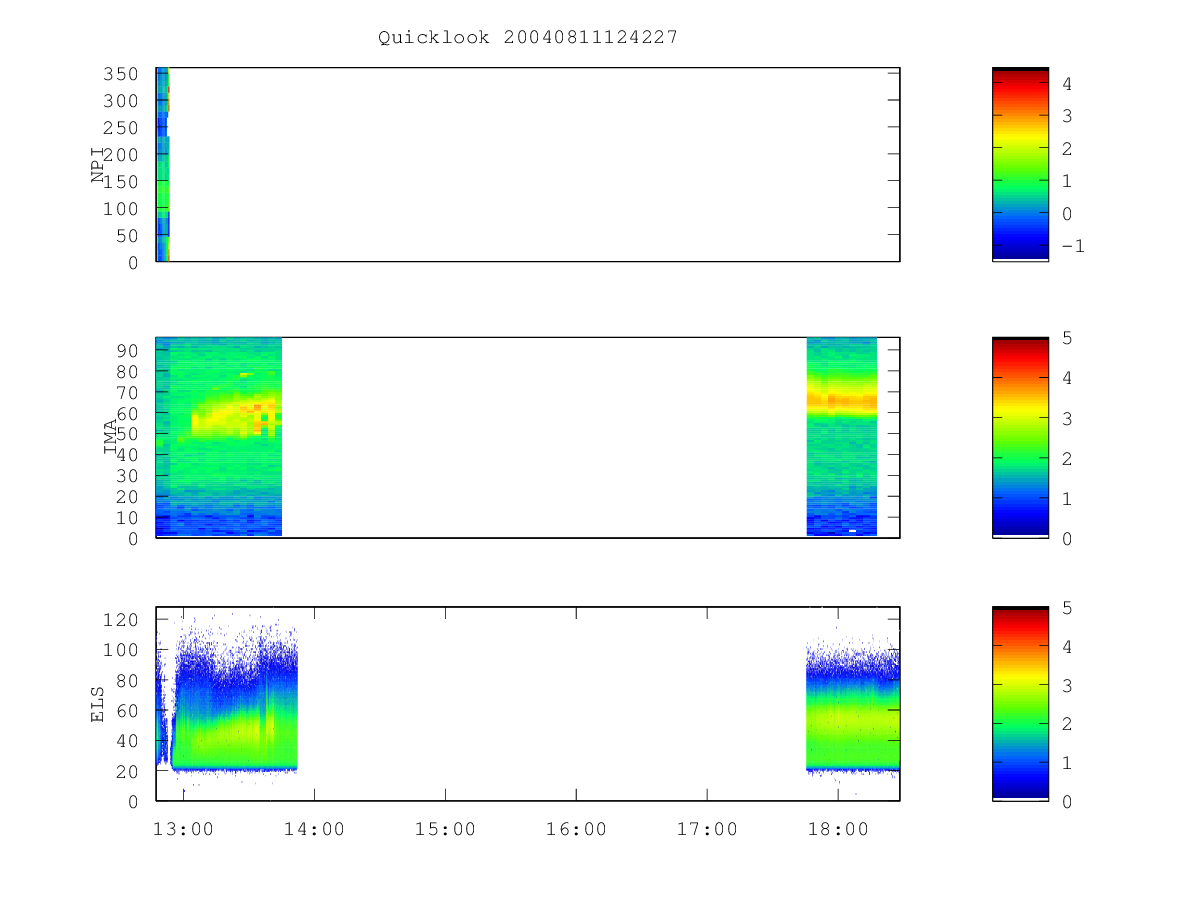Click the 60 tick on ELS axis
1200x900 pixels.
tap(129, 710)
